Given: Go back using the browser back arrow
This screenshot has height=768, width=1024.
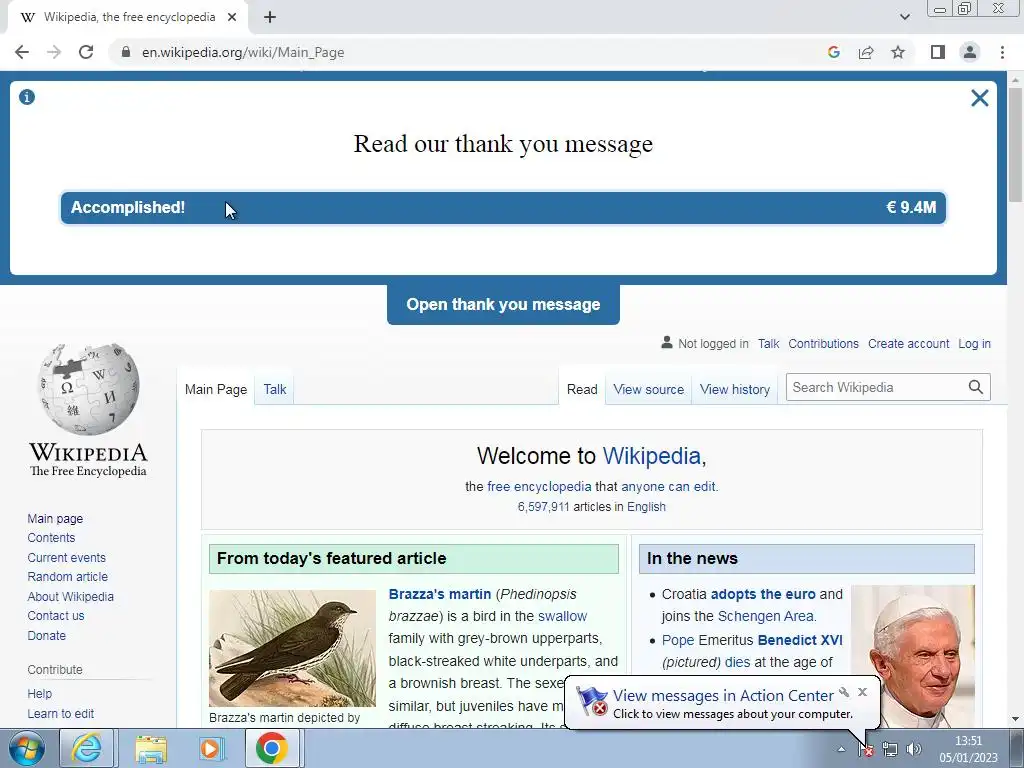Looking at the screenshot, I should click(22, 52).
